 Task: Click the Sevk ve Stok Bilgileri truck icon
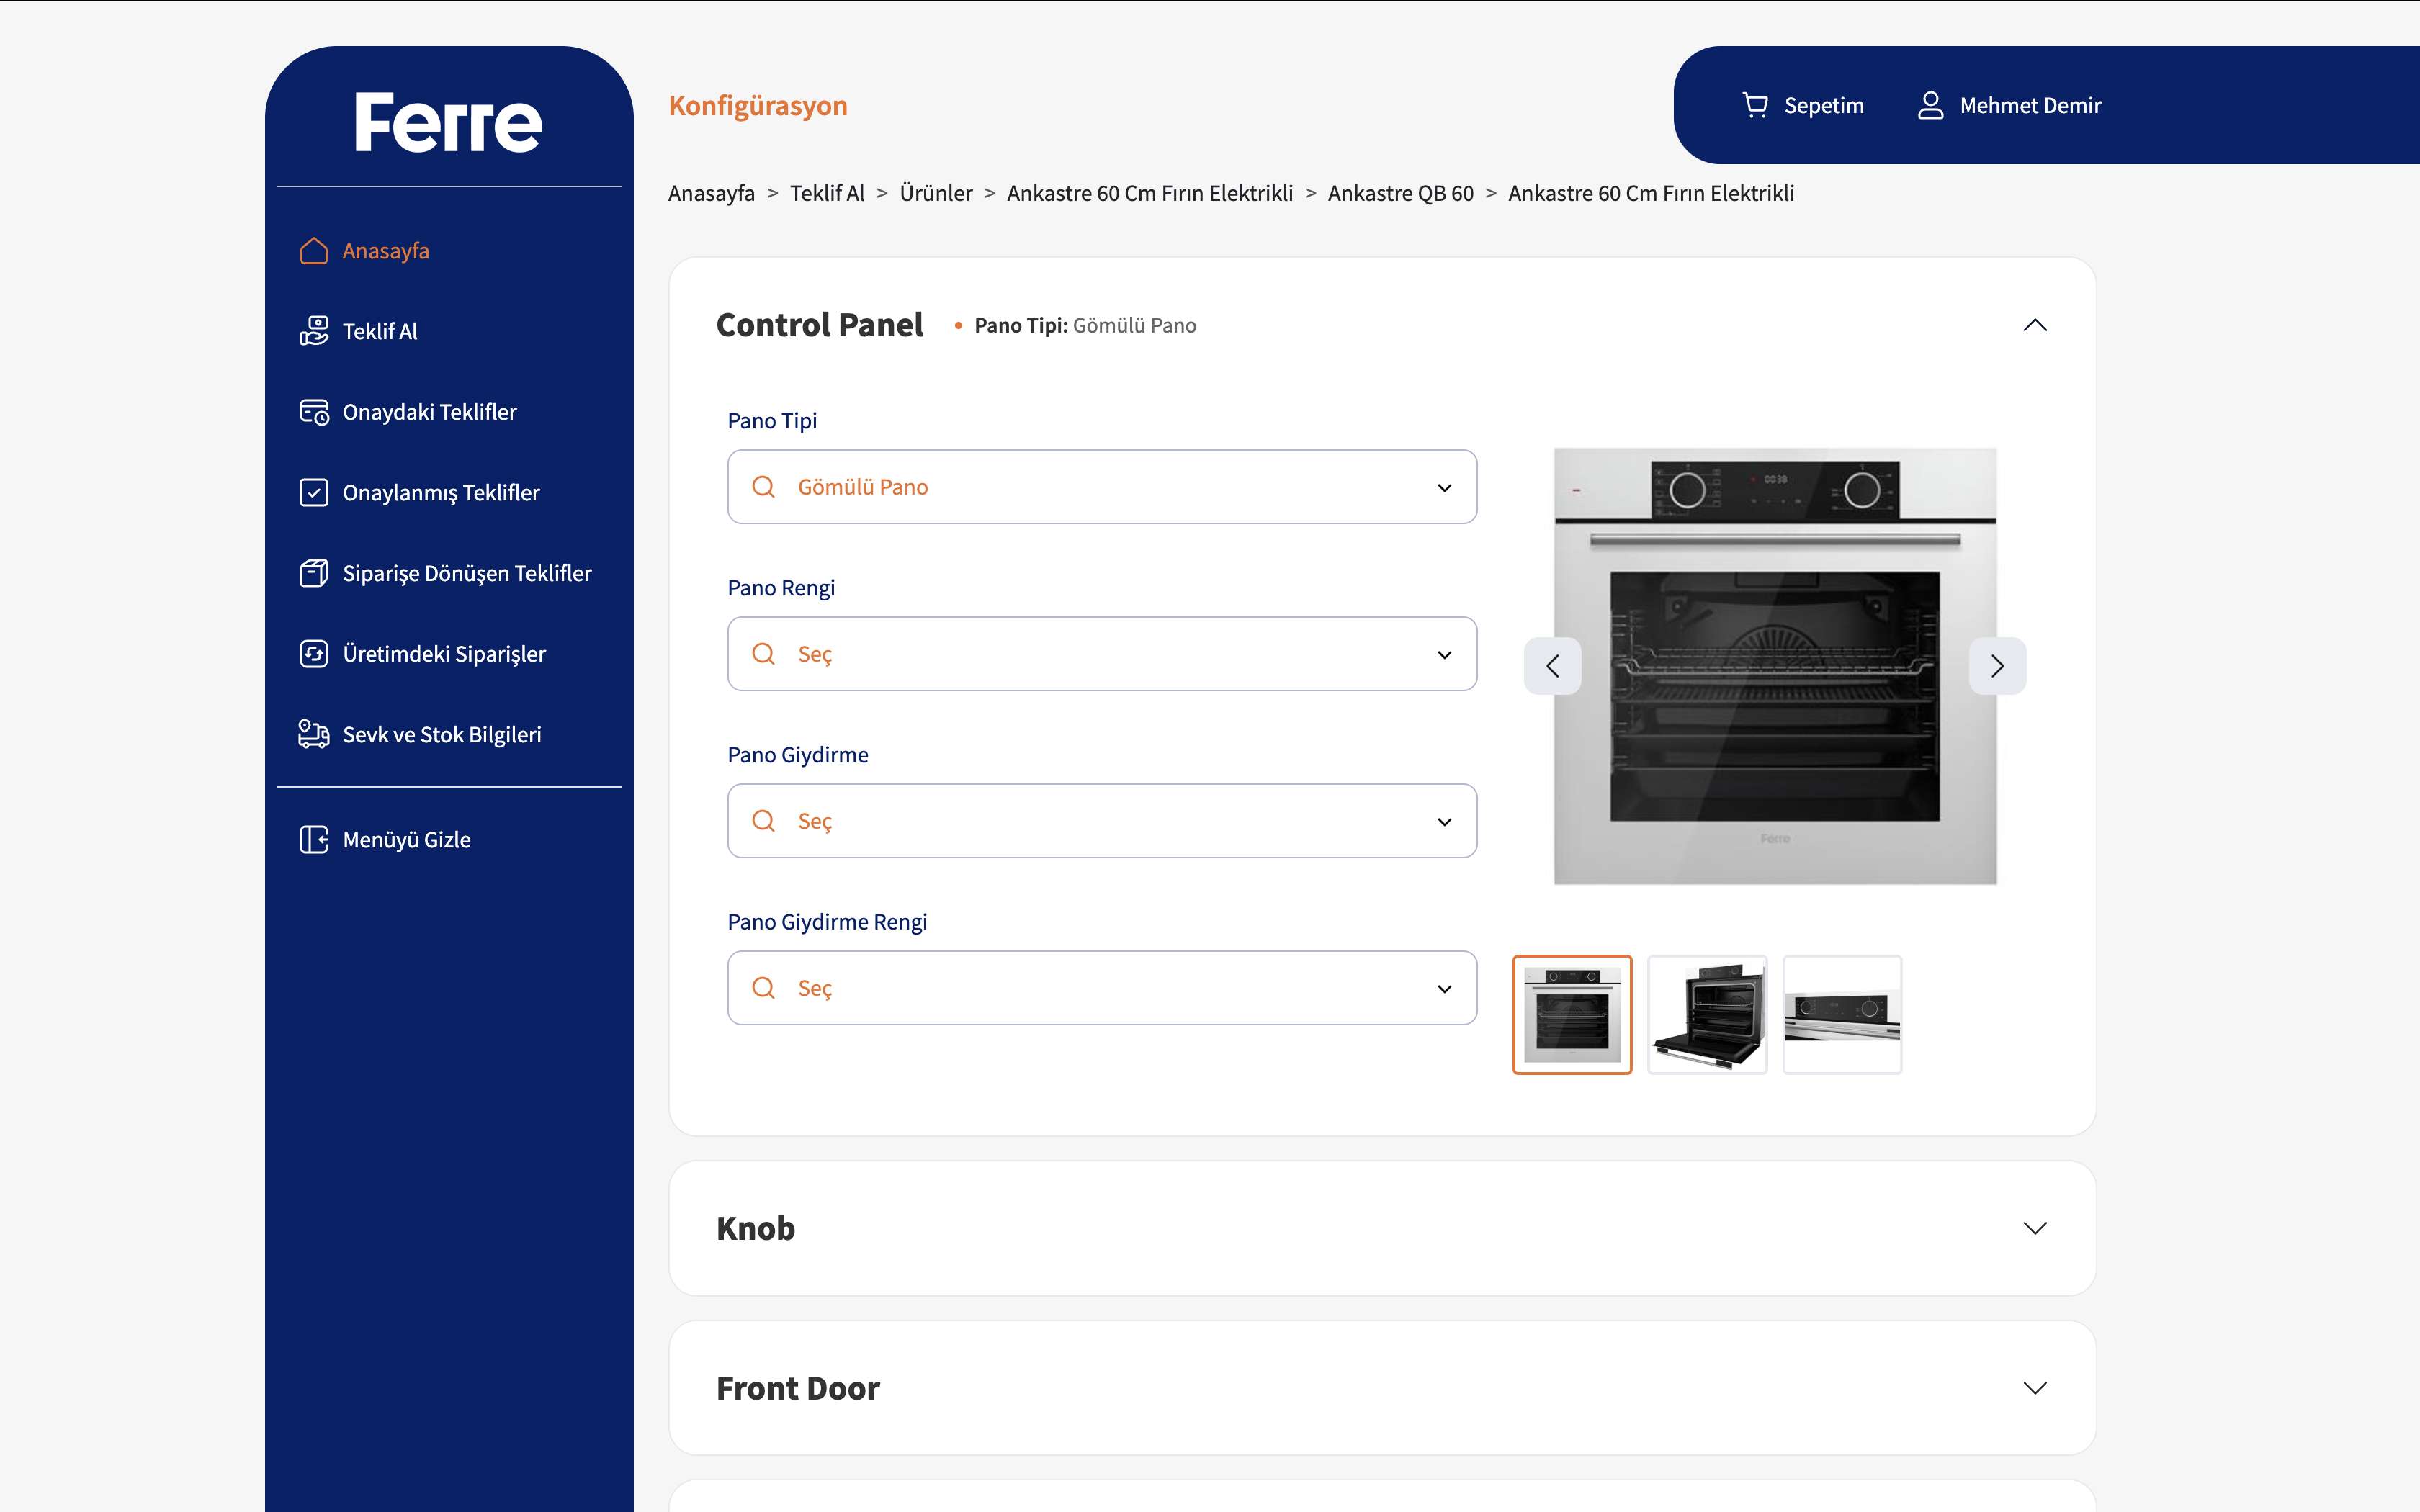314,734
